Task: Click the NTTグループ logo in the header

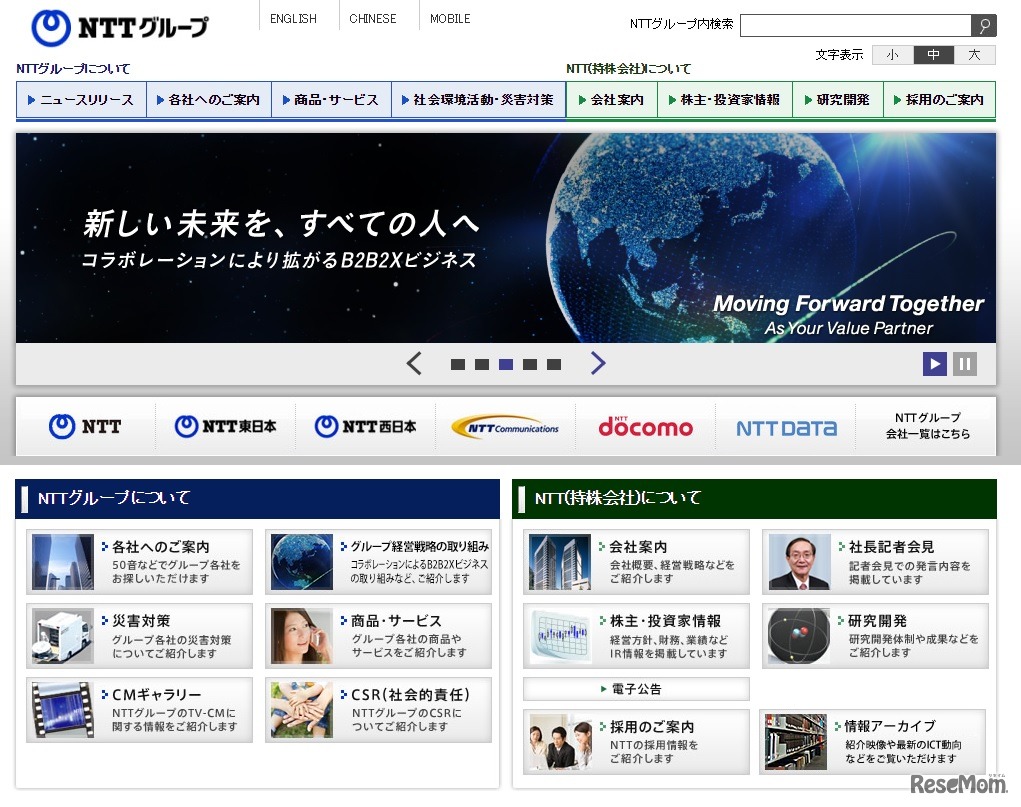Action: click(x=119, y=27)
